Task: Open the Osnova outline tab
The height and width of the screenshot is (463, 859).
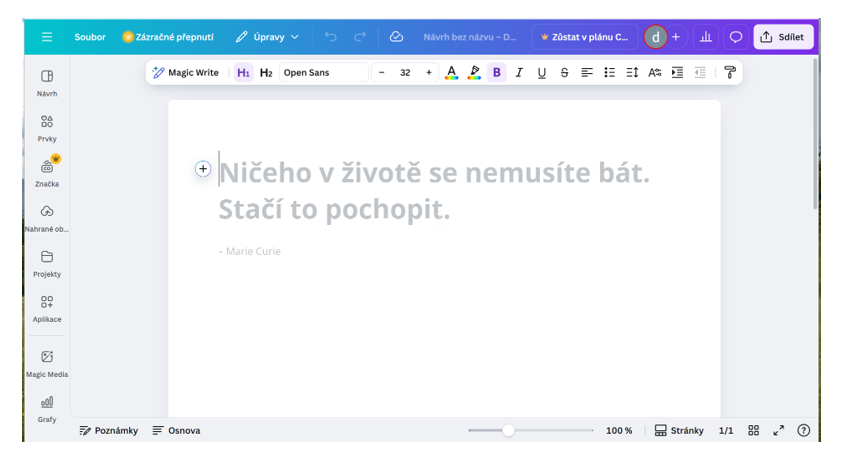Action: pos(176,431)
